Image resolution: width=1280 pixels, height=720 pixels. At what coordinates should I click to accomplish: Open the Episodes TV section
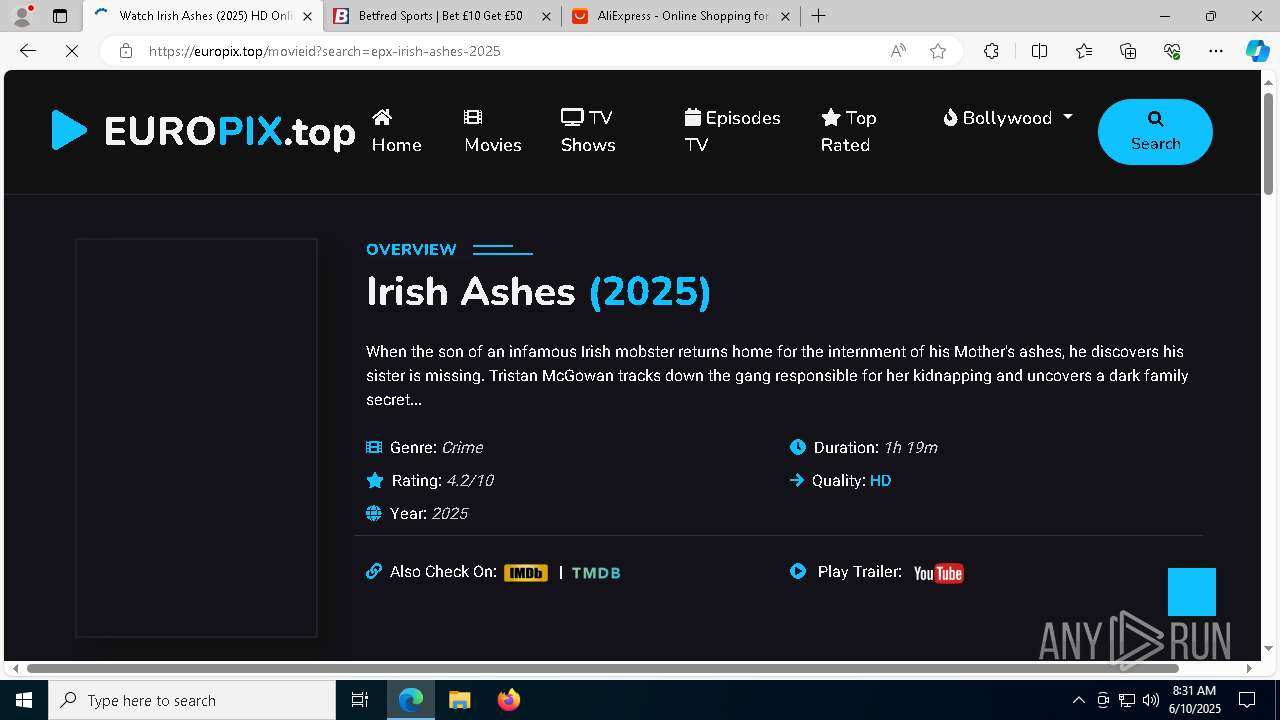[732, 131]
